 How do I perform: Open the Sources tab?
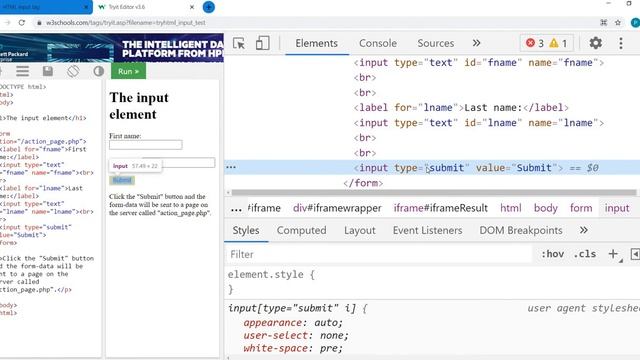point(436,43)
